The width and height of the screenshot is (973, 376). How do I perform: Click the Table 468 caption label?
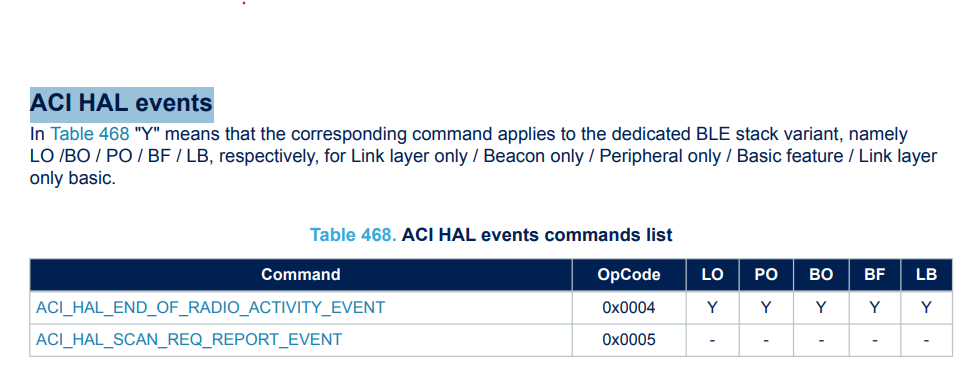353,235
